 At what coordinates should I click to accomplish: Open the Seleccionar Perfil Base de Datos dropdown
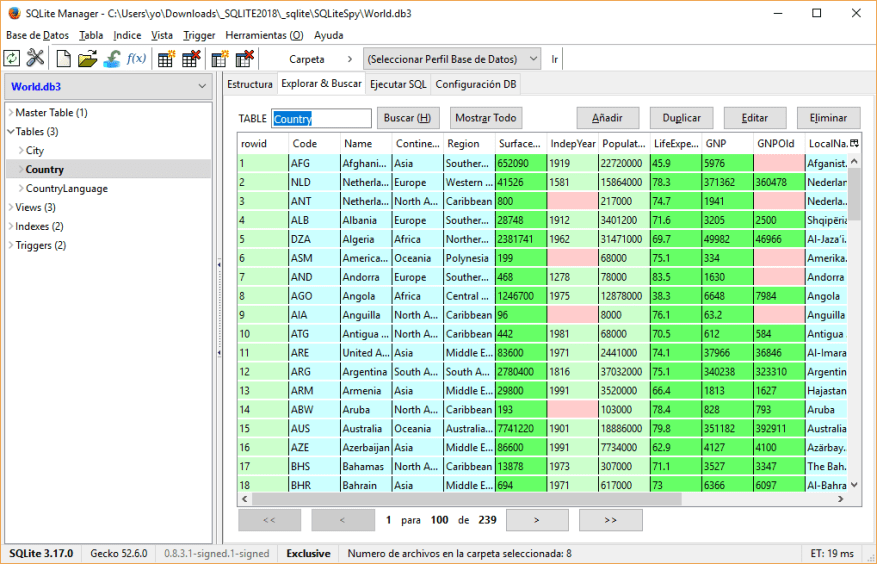[x=452, y=59]
